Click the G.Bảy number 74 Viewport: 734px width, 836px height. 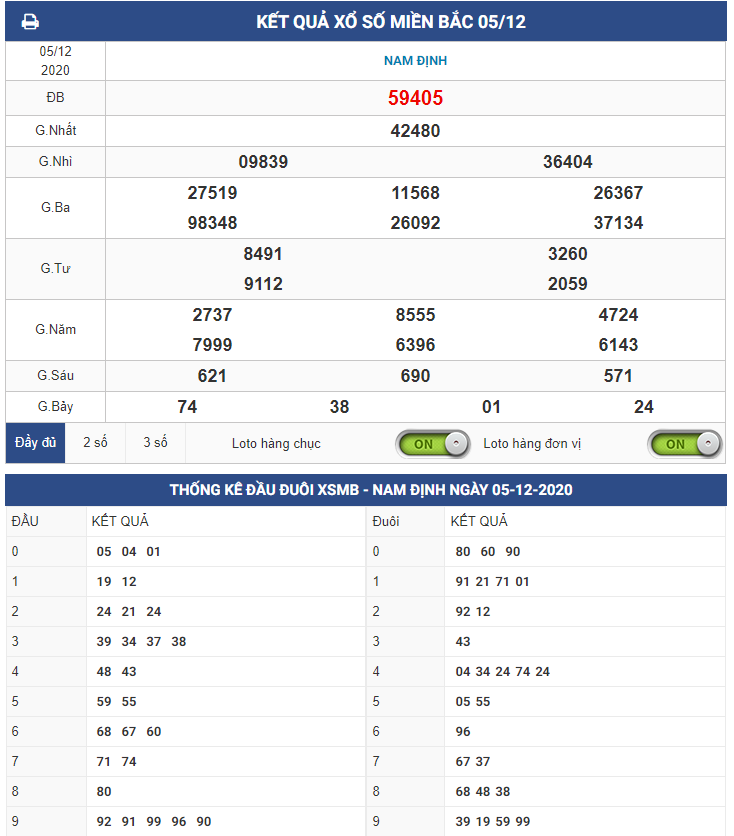click(187, 407)
